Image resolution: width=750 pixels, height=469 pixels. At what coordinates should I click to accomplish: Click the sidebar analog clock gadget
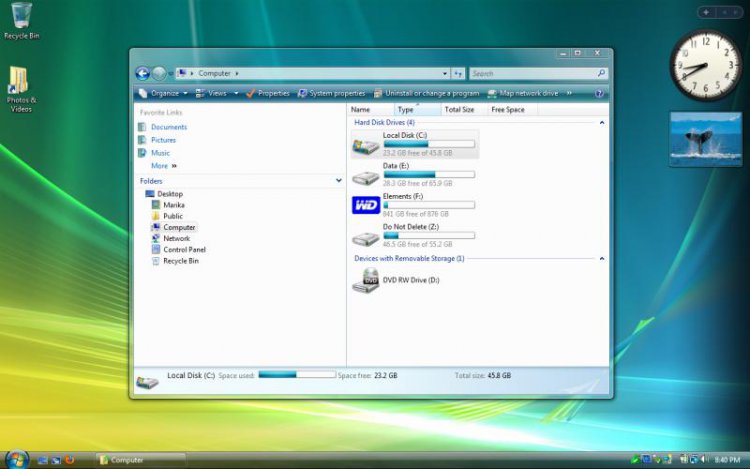[706, 66]
